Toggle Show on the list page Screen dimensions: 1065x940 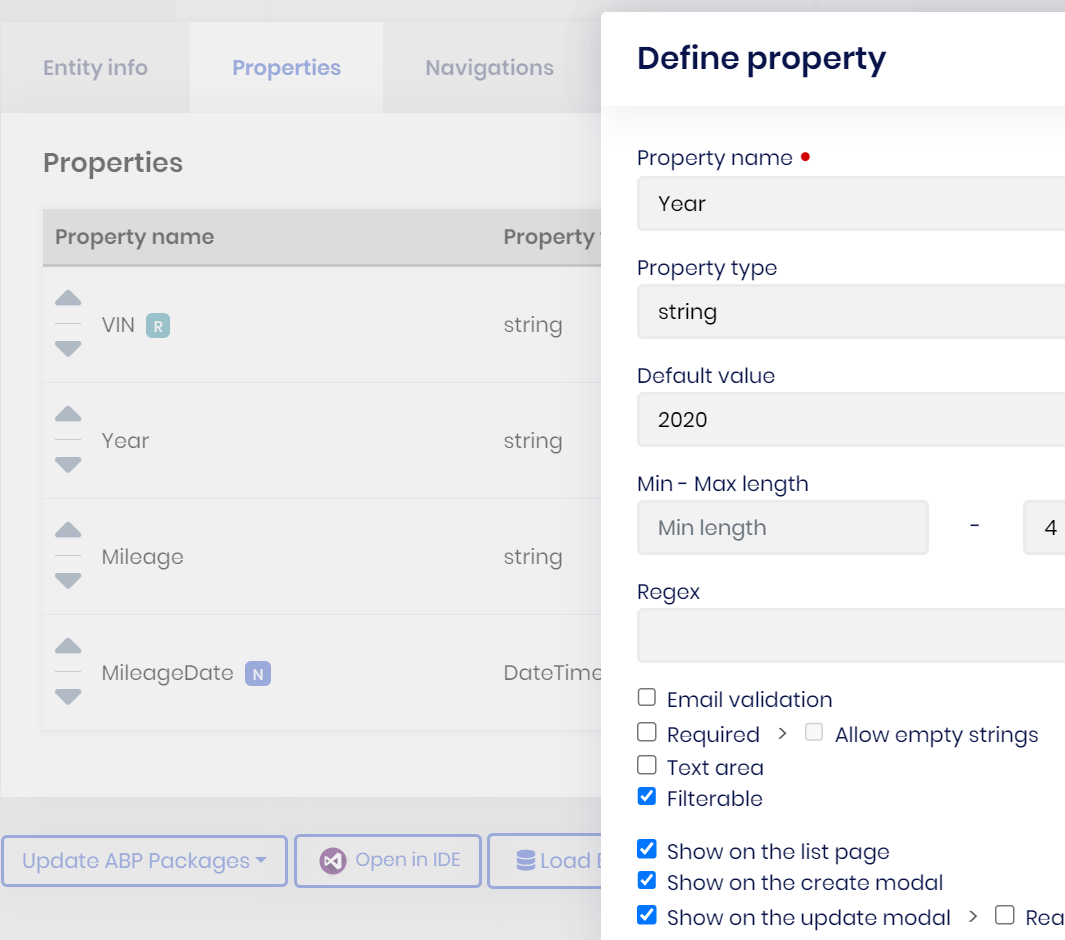click(x=647, y=850)
